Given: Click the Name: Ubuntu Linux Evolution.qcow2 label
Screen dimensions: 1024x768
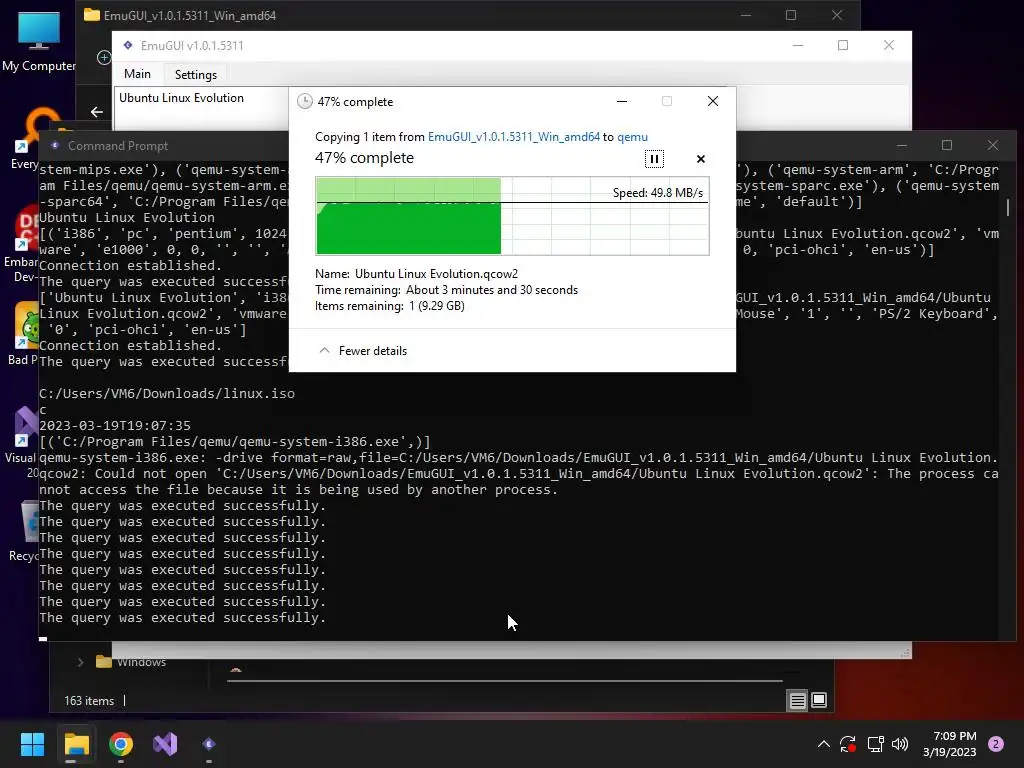Looking at the screenshot, I should (x=416, y=274).
